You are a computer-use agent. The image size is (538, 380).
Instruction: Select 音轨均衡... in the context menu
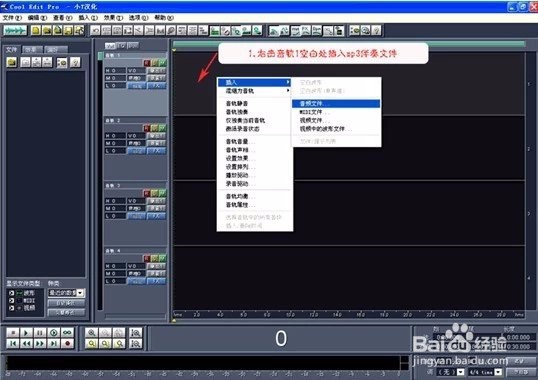tap(255, 197)
